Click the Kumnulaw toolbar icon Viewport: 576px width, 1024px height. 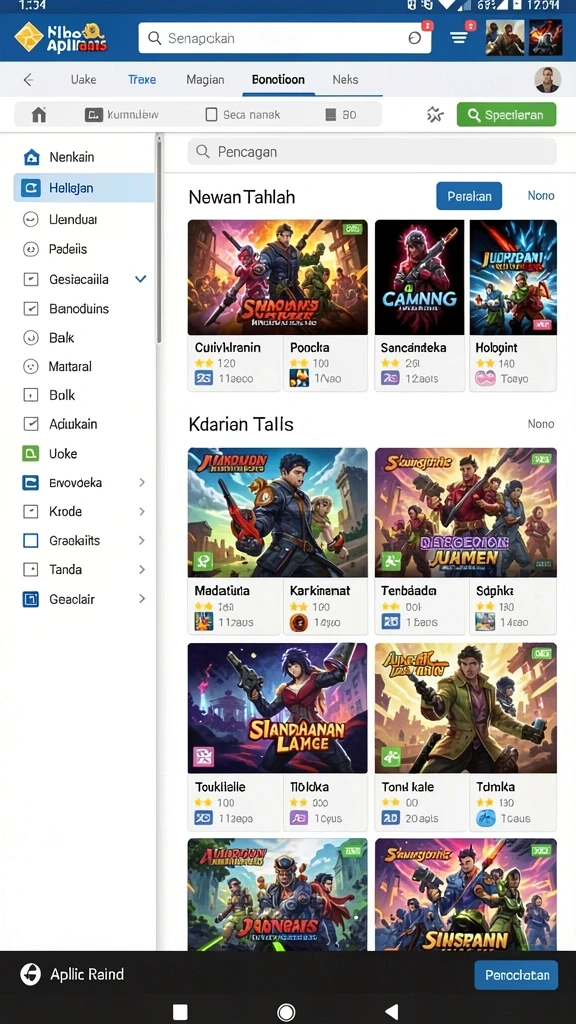coord(94,115)
